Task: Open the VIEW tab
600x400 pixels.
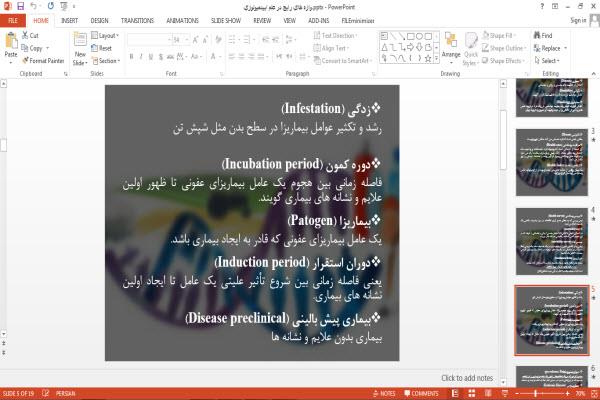Action: 289,21
